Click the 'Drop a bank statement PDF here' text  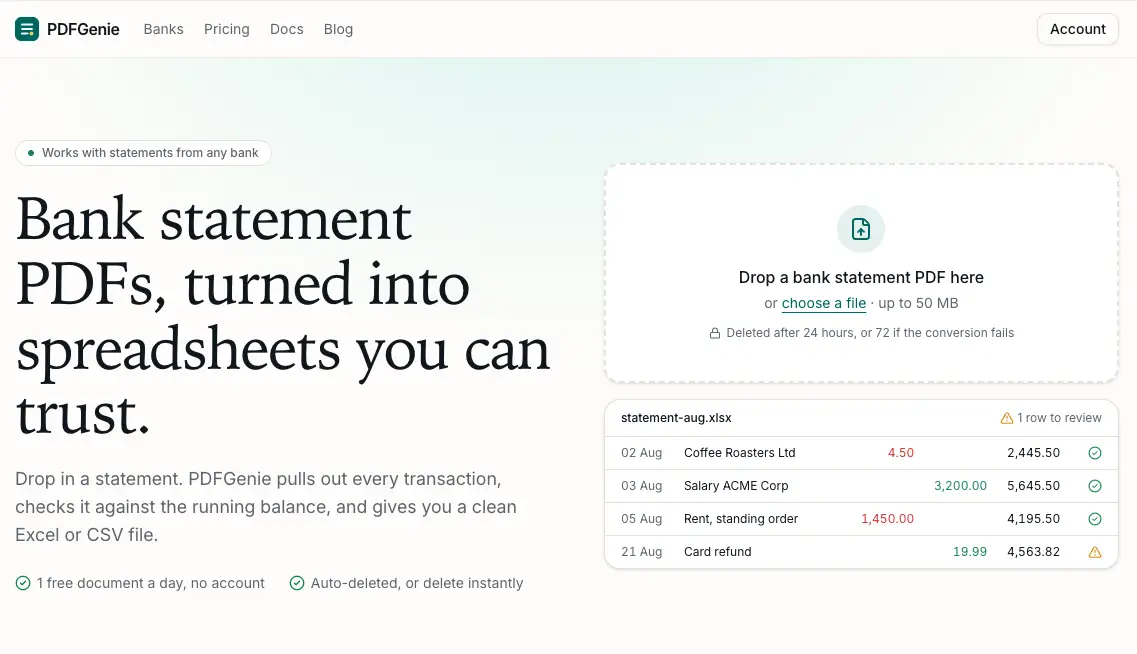[x=861, y=278]
